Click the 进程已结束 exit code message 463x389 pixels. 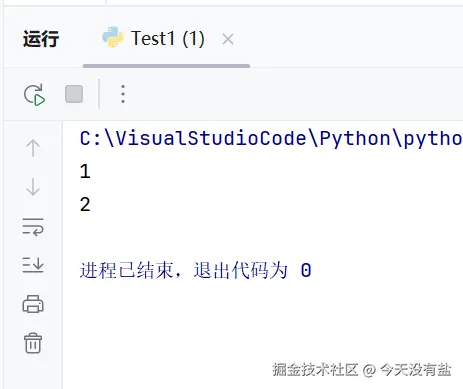[x=195, y=270]
